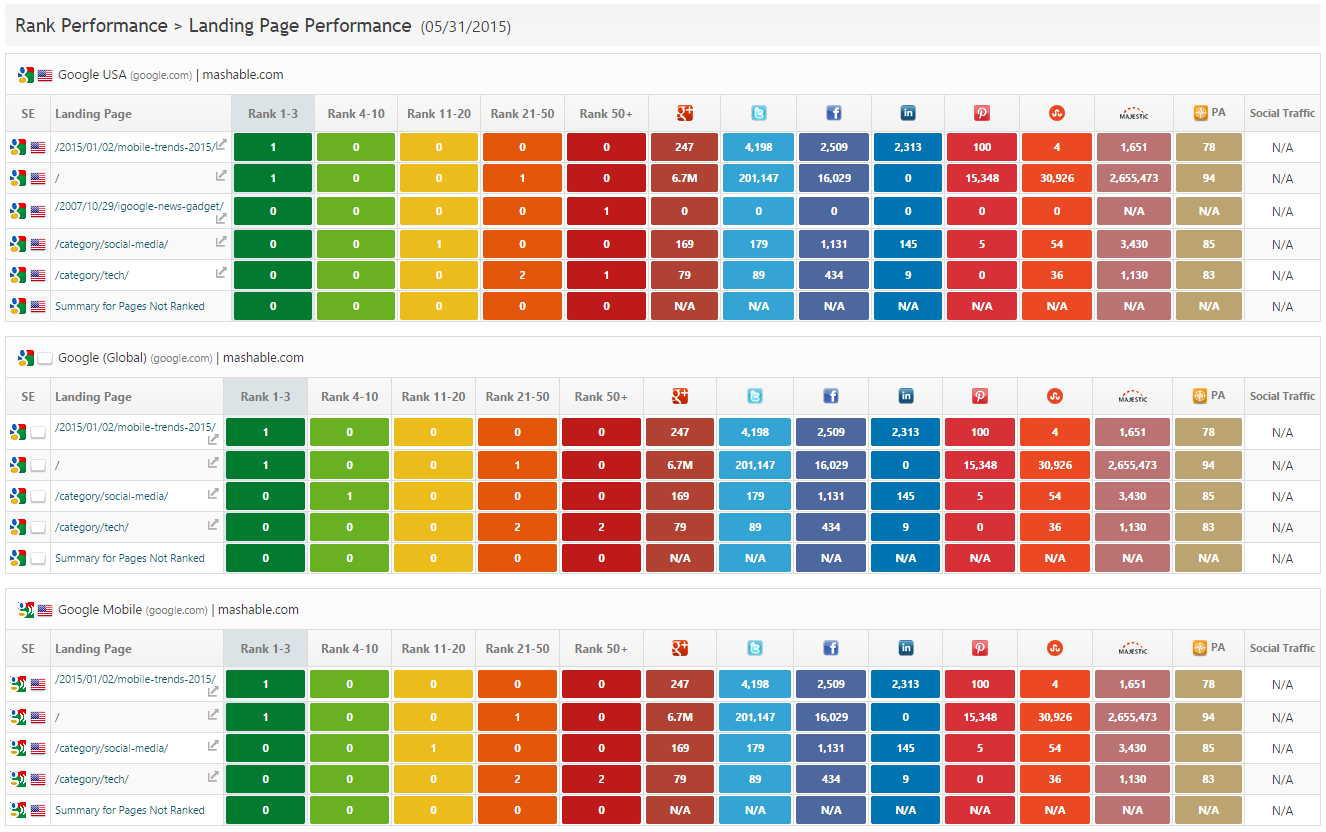Viewport: 1326px width, 832px height.
Task: Click the Rank Performance breadcrumb title
Action: tap(91, 26)
